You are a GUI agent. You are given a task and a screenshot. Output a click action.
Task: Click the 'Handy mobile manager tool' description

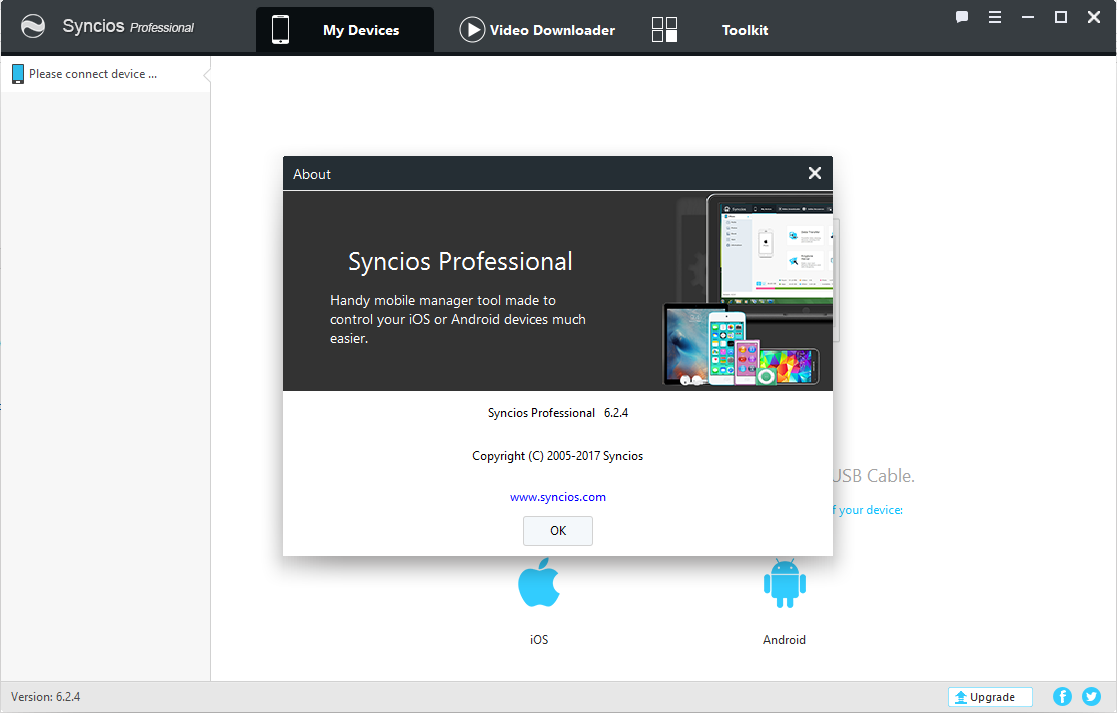[x=458, y=319]
